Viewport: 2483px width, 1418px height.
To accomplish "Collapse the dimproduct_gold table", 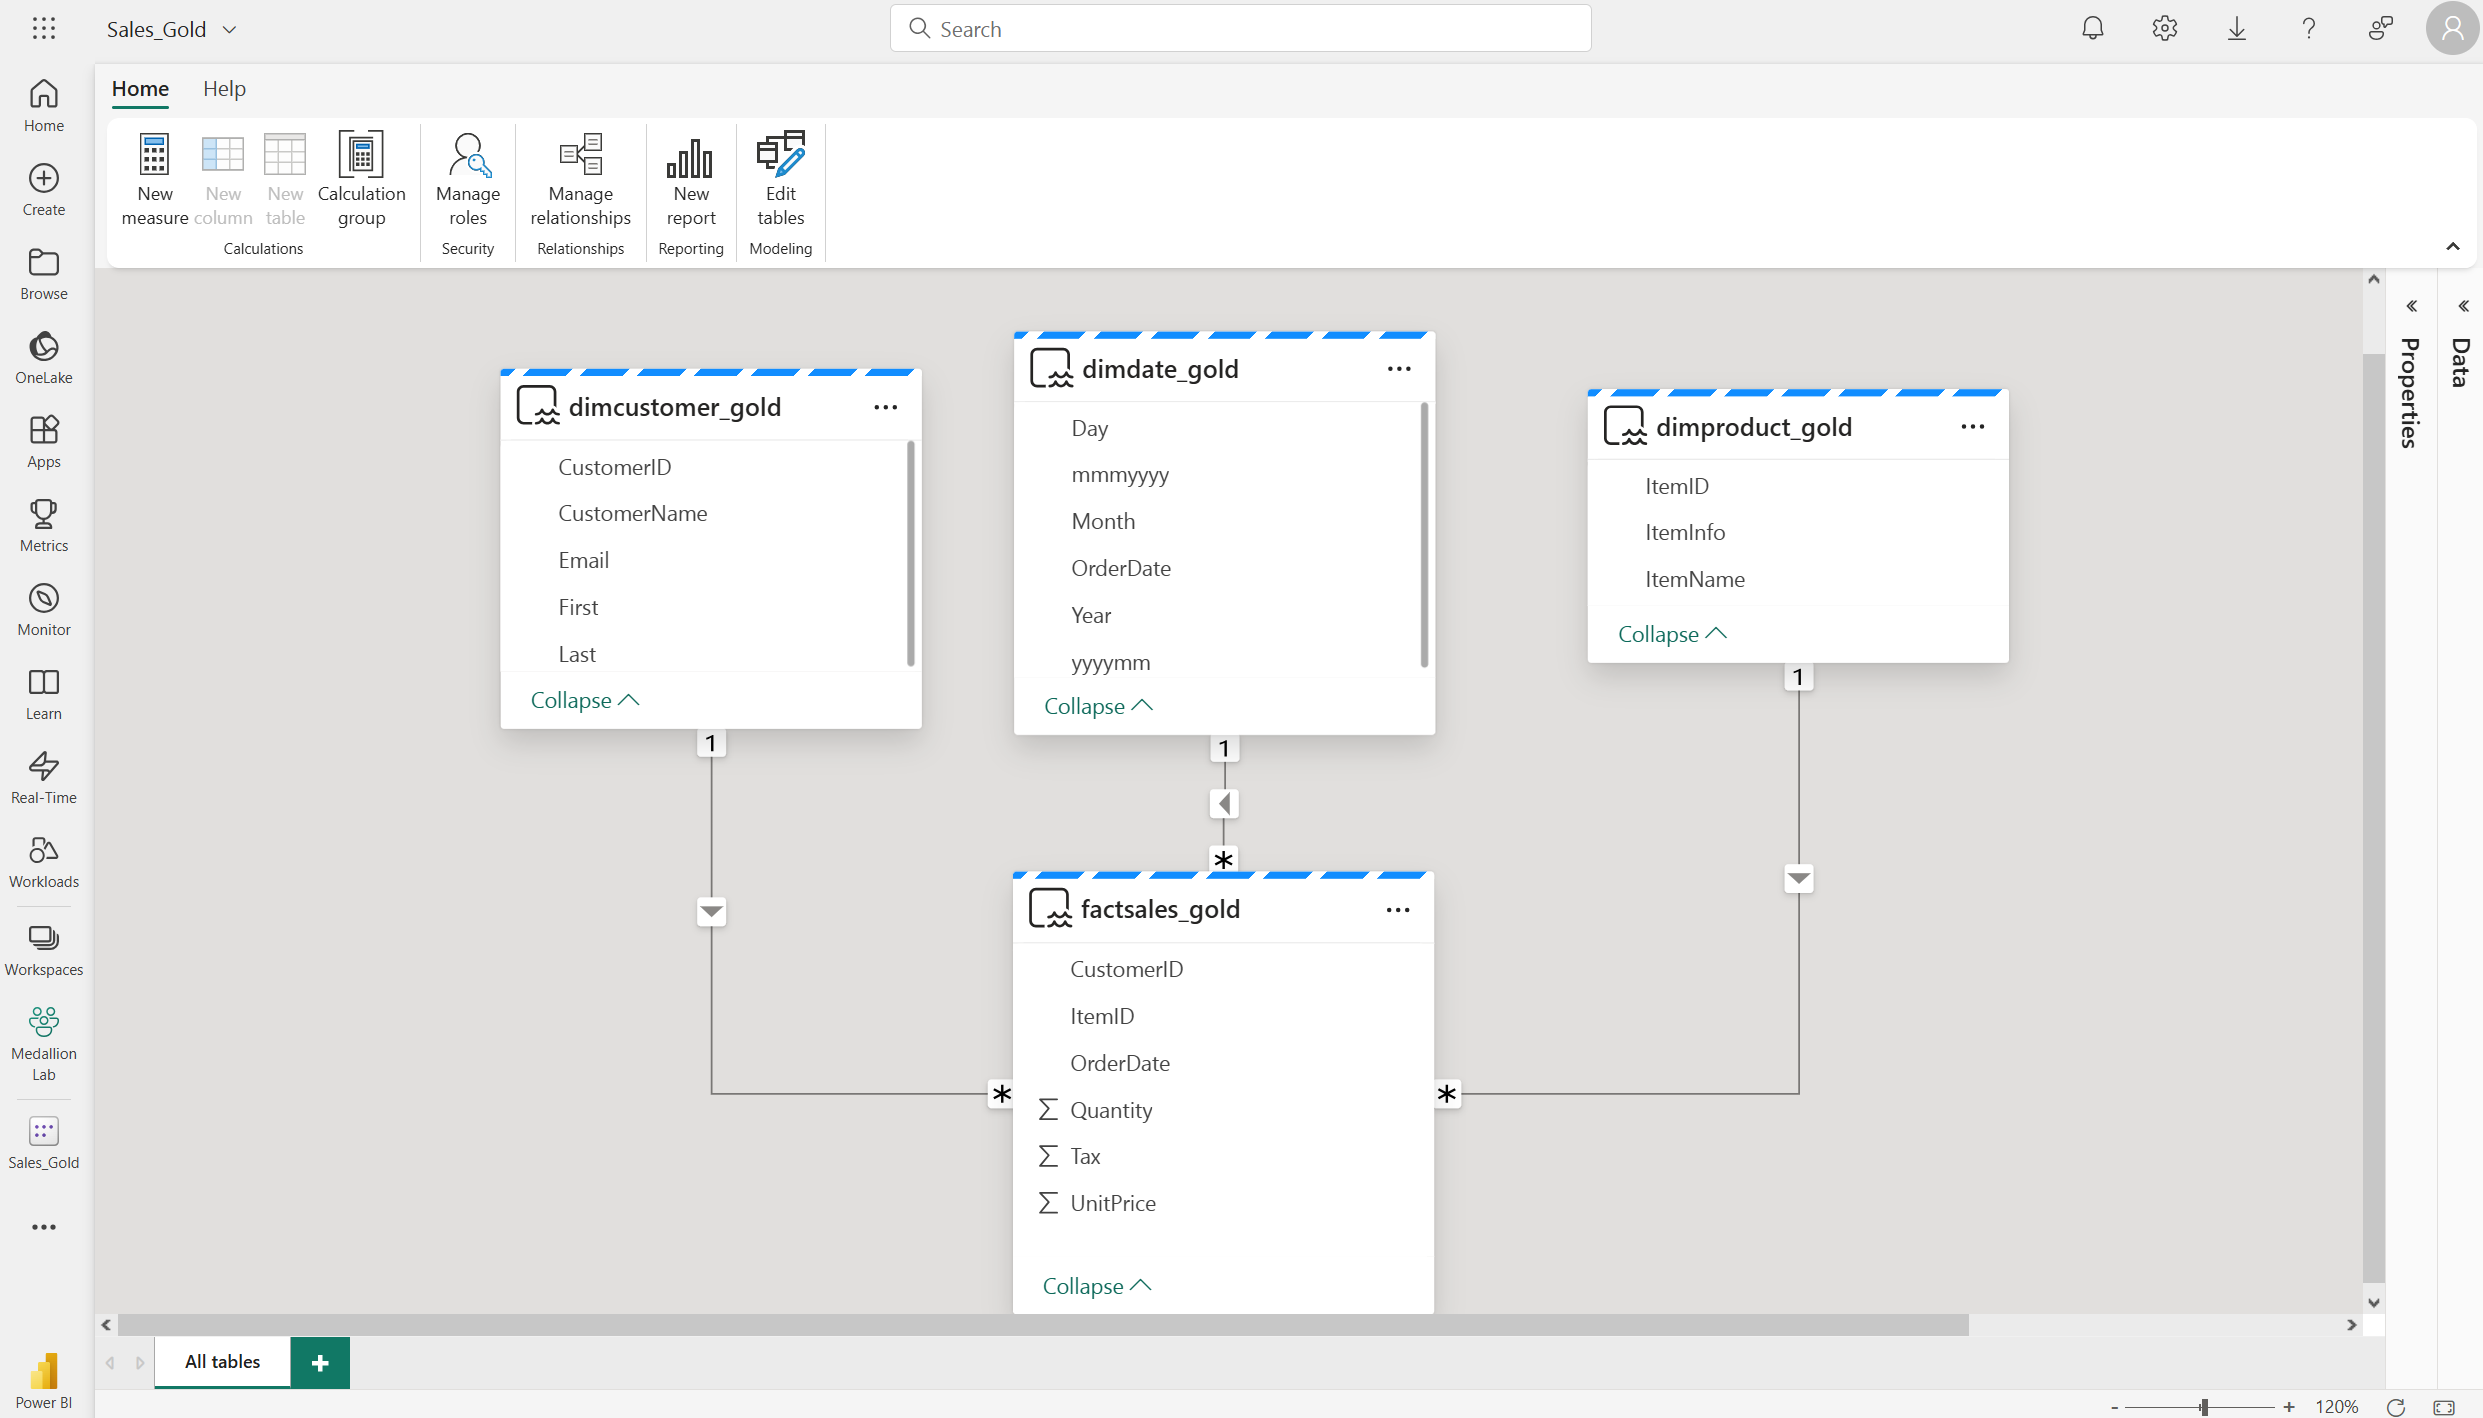I will click(x=1673, y=633).
